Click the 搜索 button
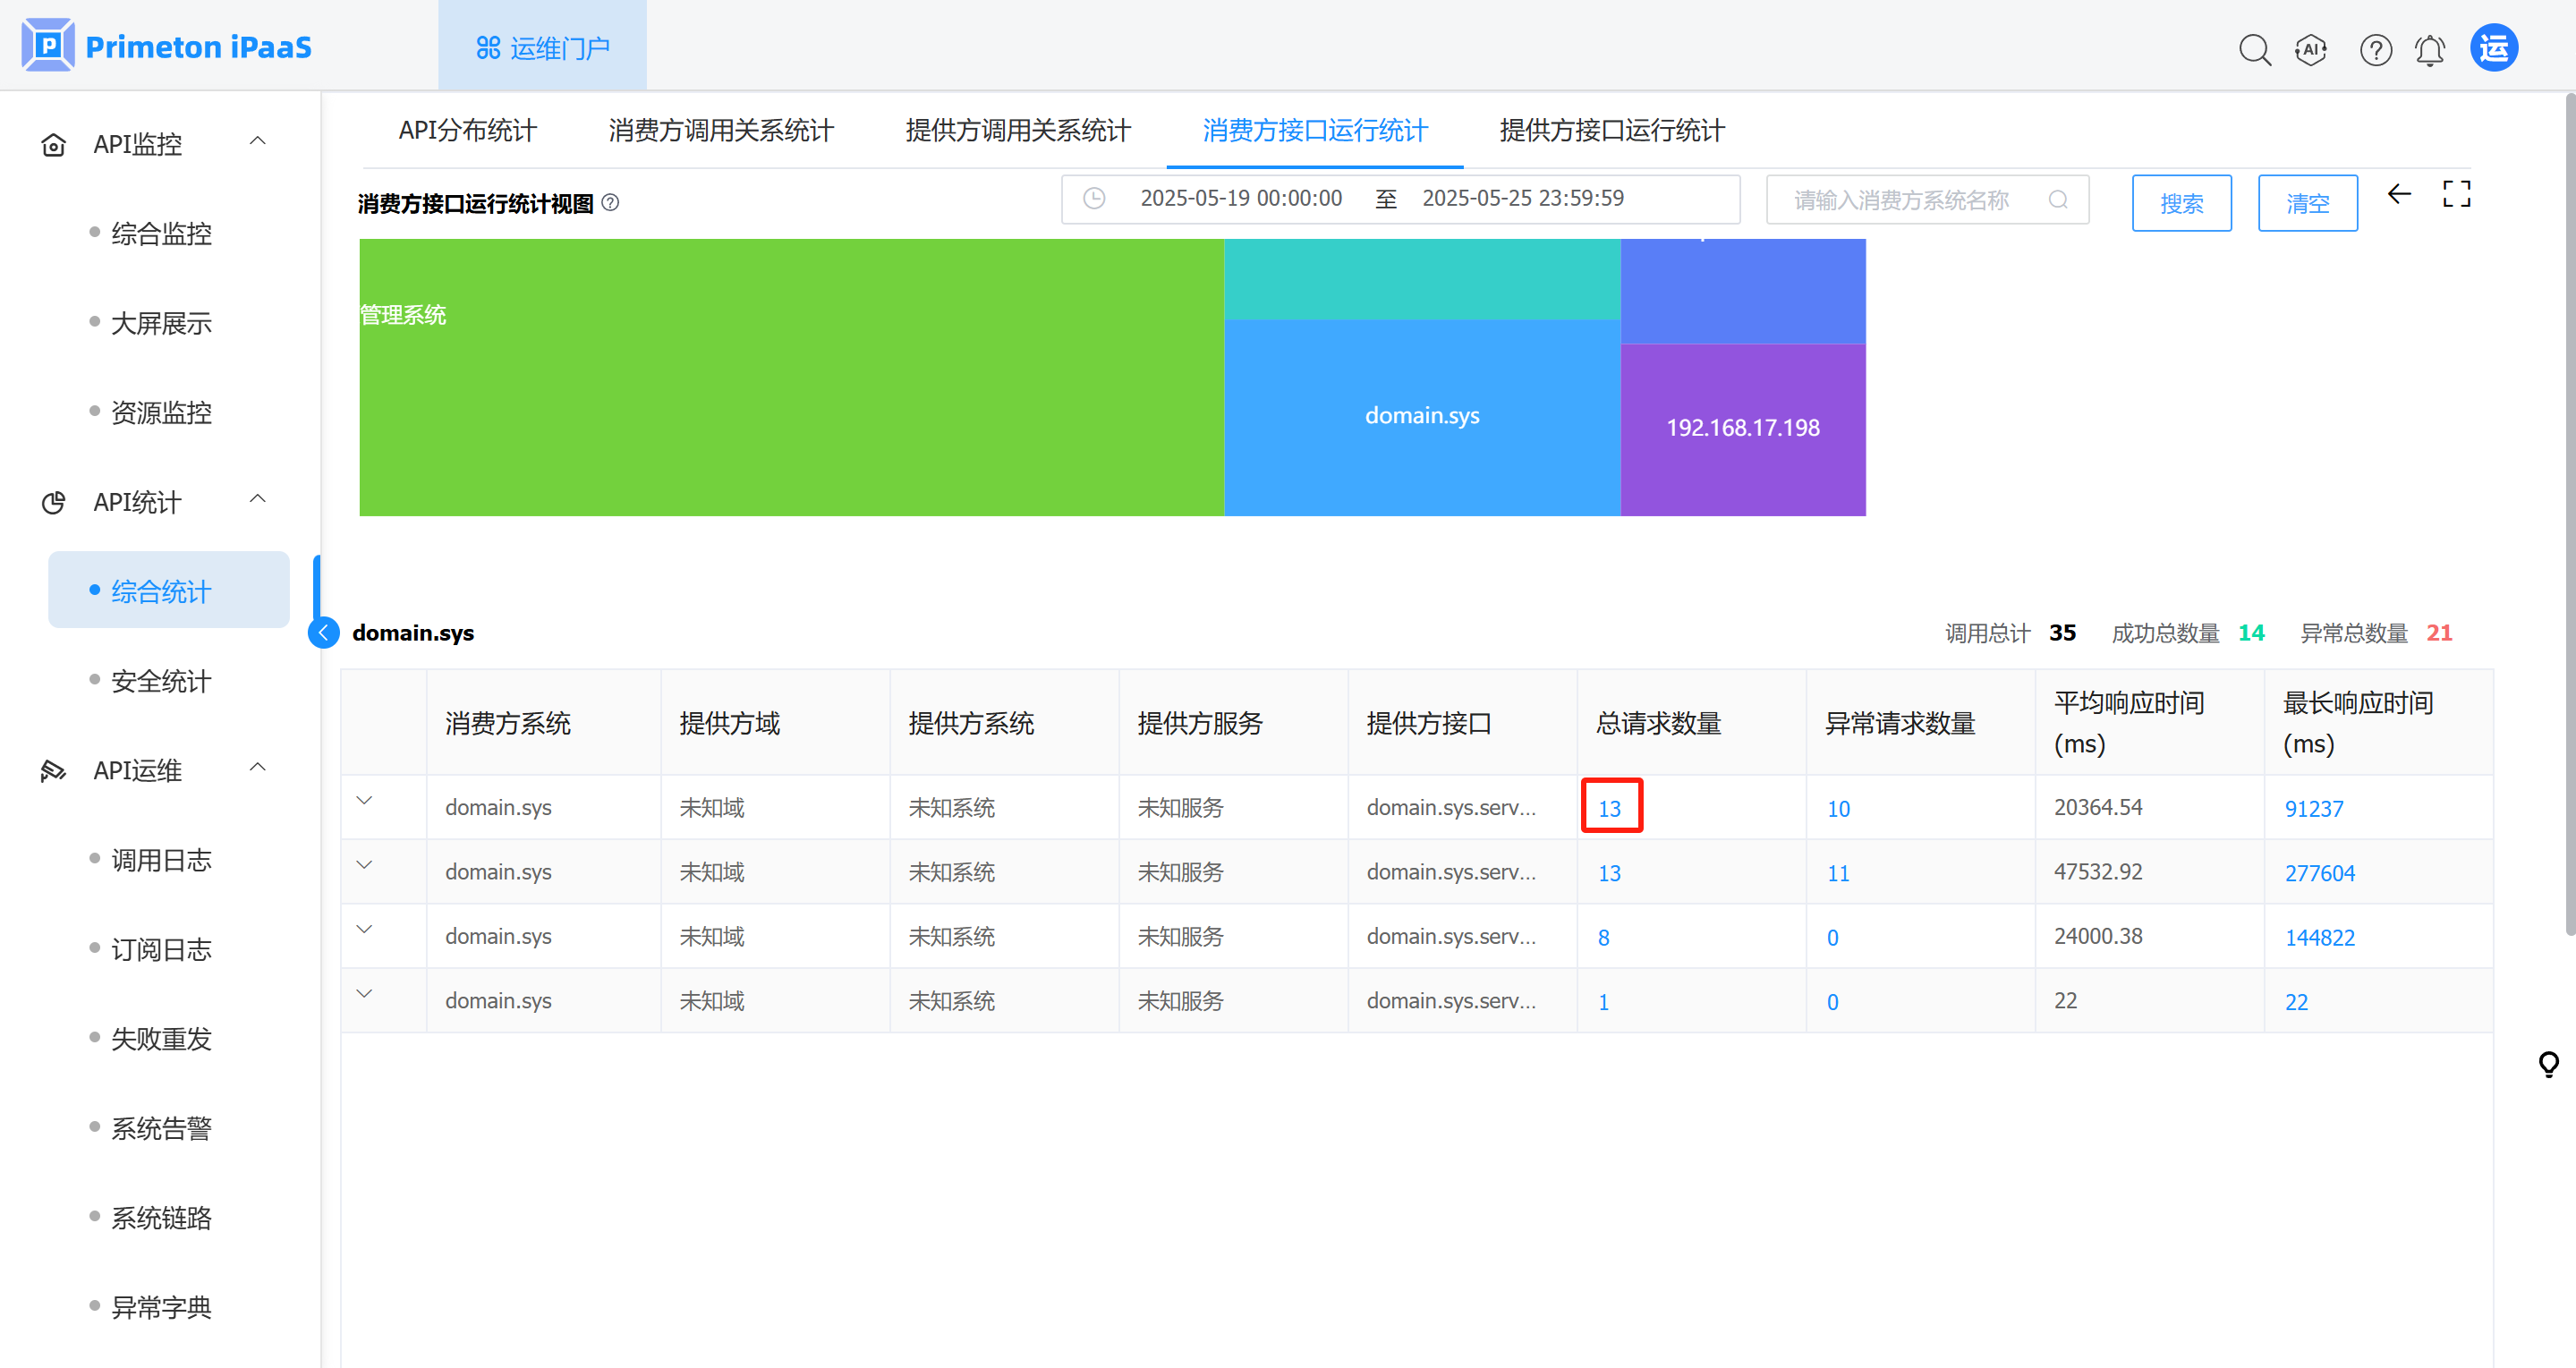2576x1368 pixels. (2181, 203)
